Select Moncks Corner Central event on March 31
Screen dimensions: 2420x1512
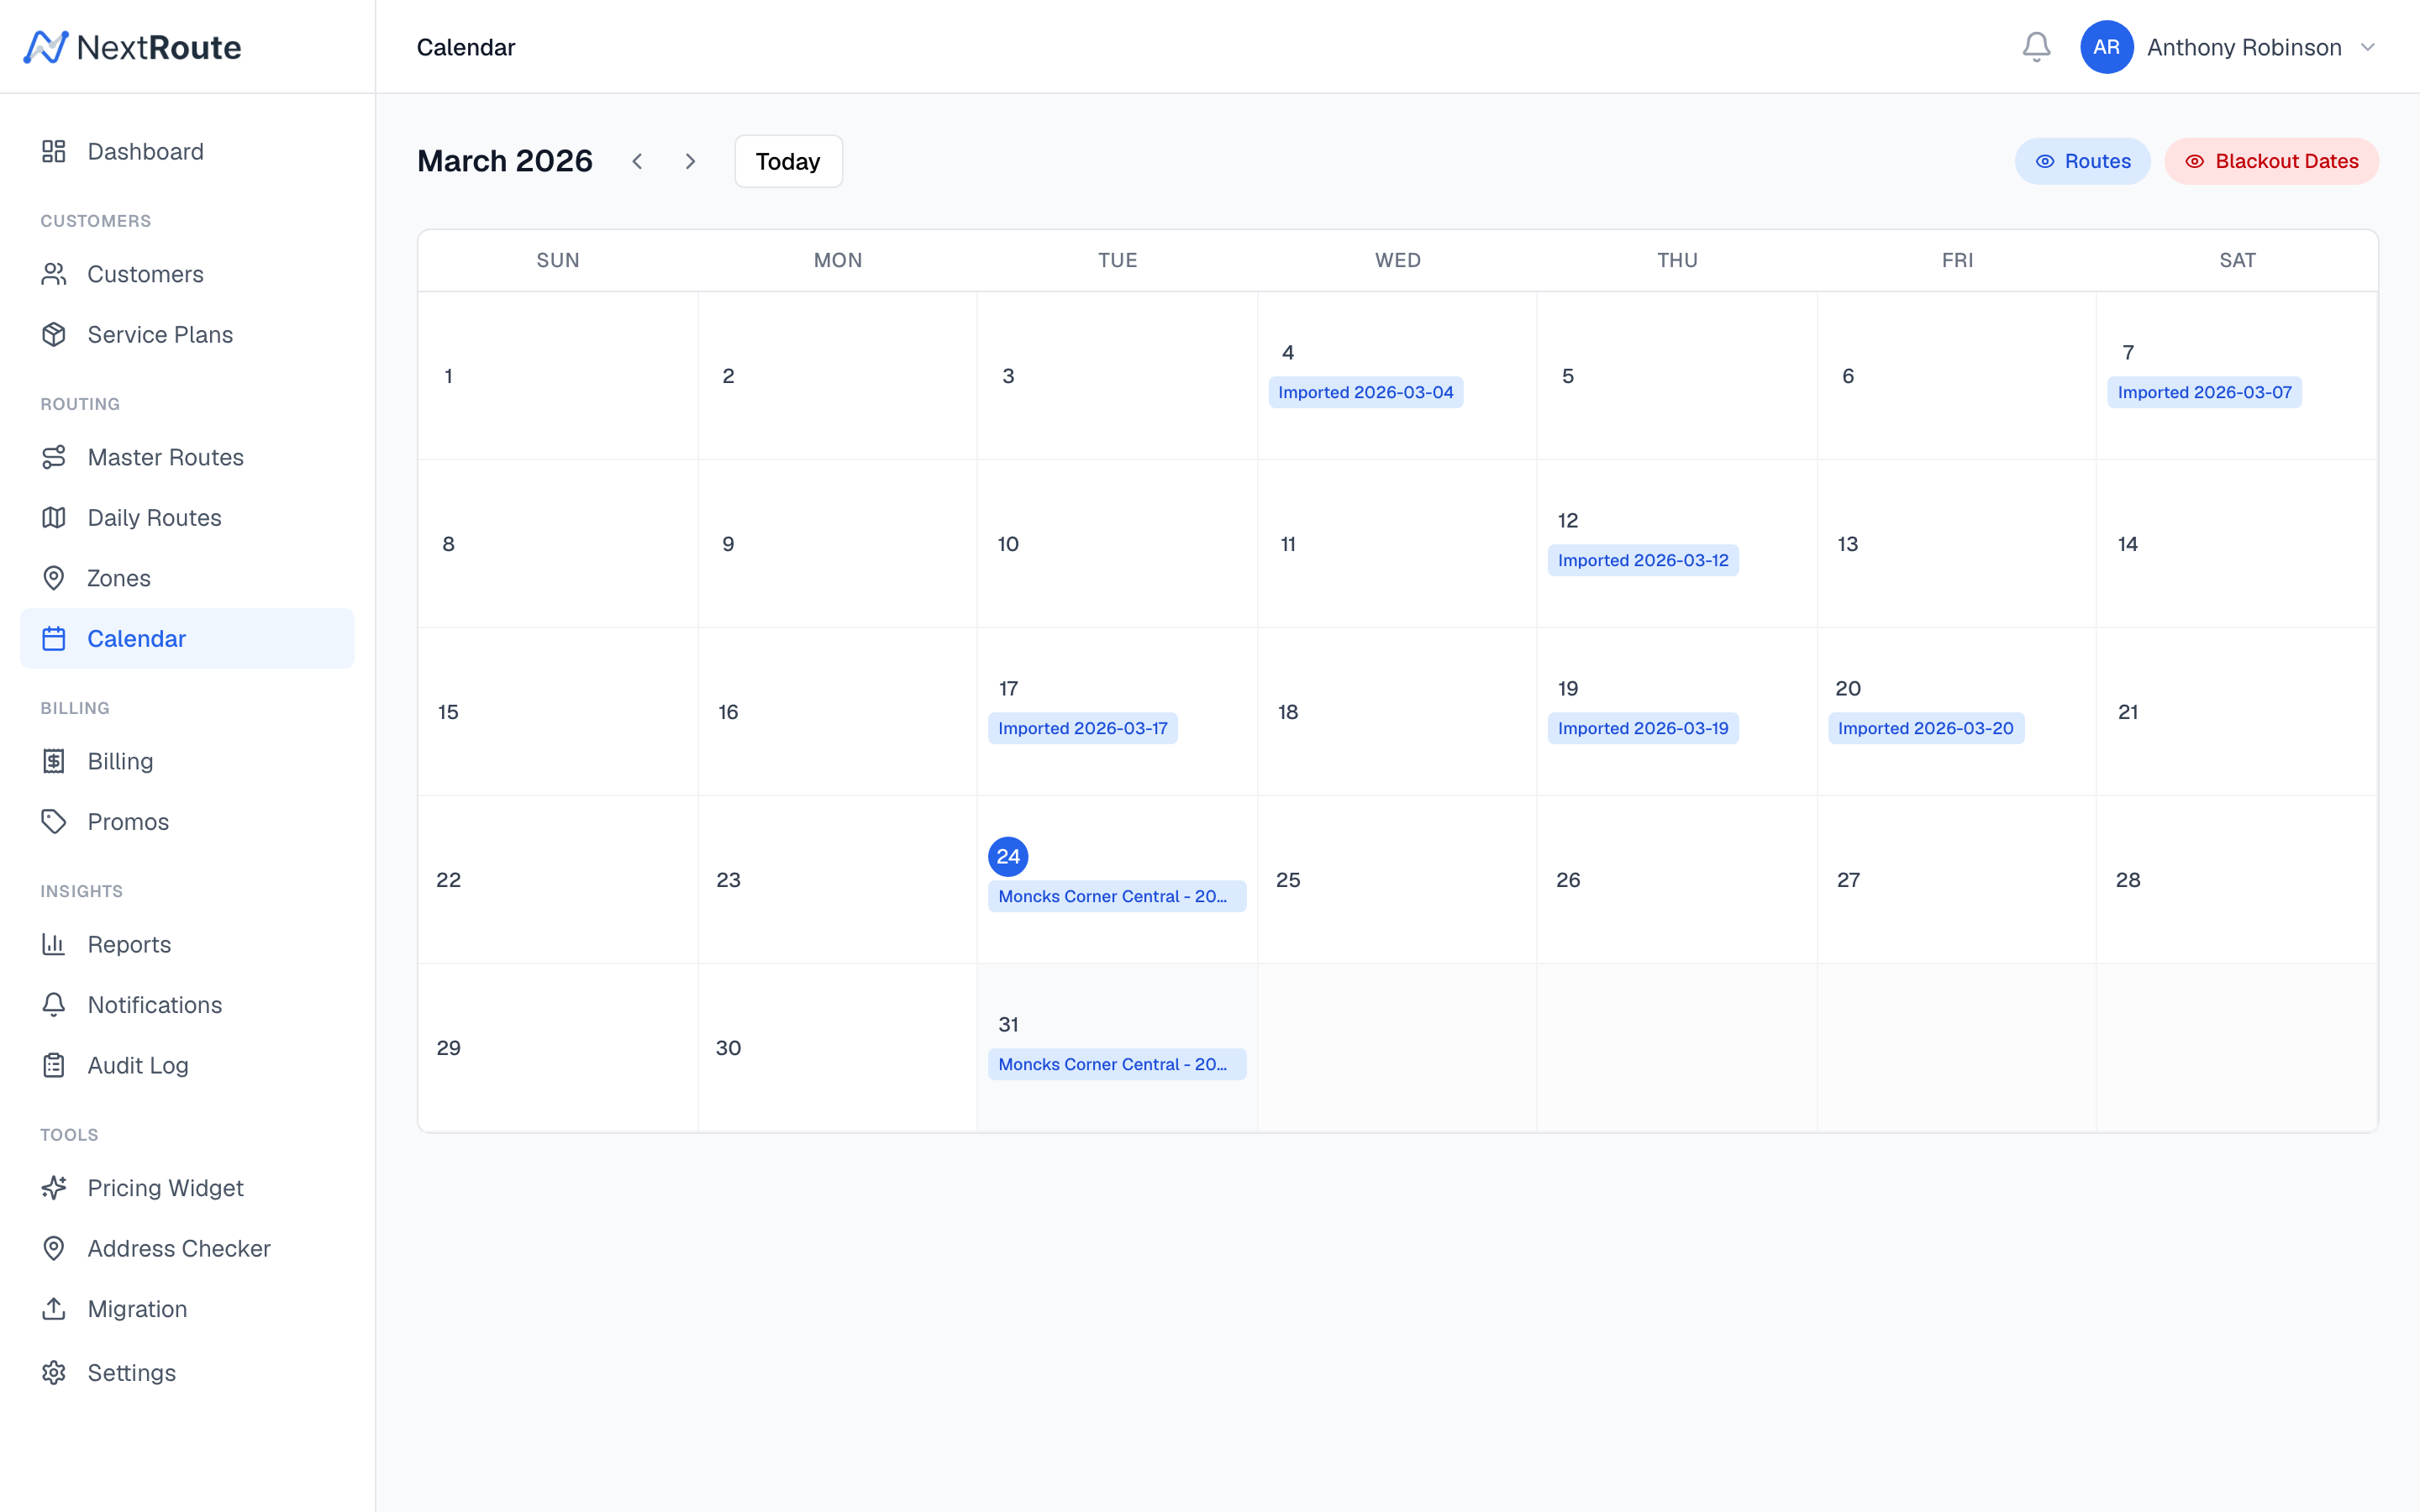pos(1116,1064)
